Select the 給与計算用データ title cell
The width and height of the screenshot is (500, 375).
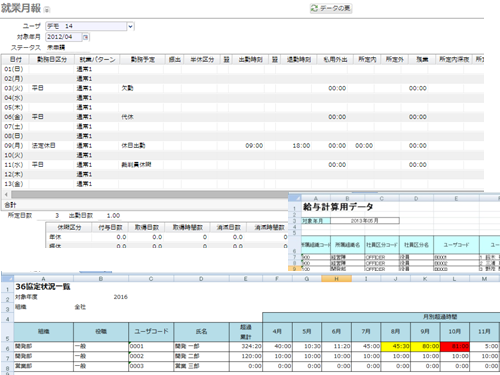click(338, 207)
